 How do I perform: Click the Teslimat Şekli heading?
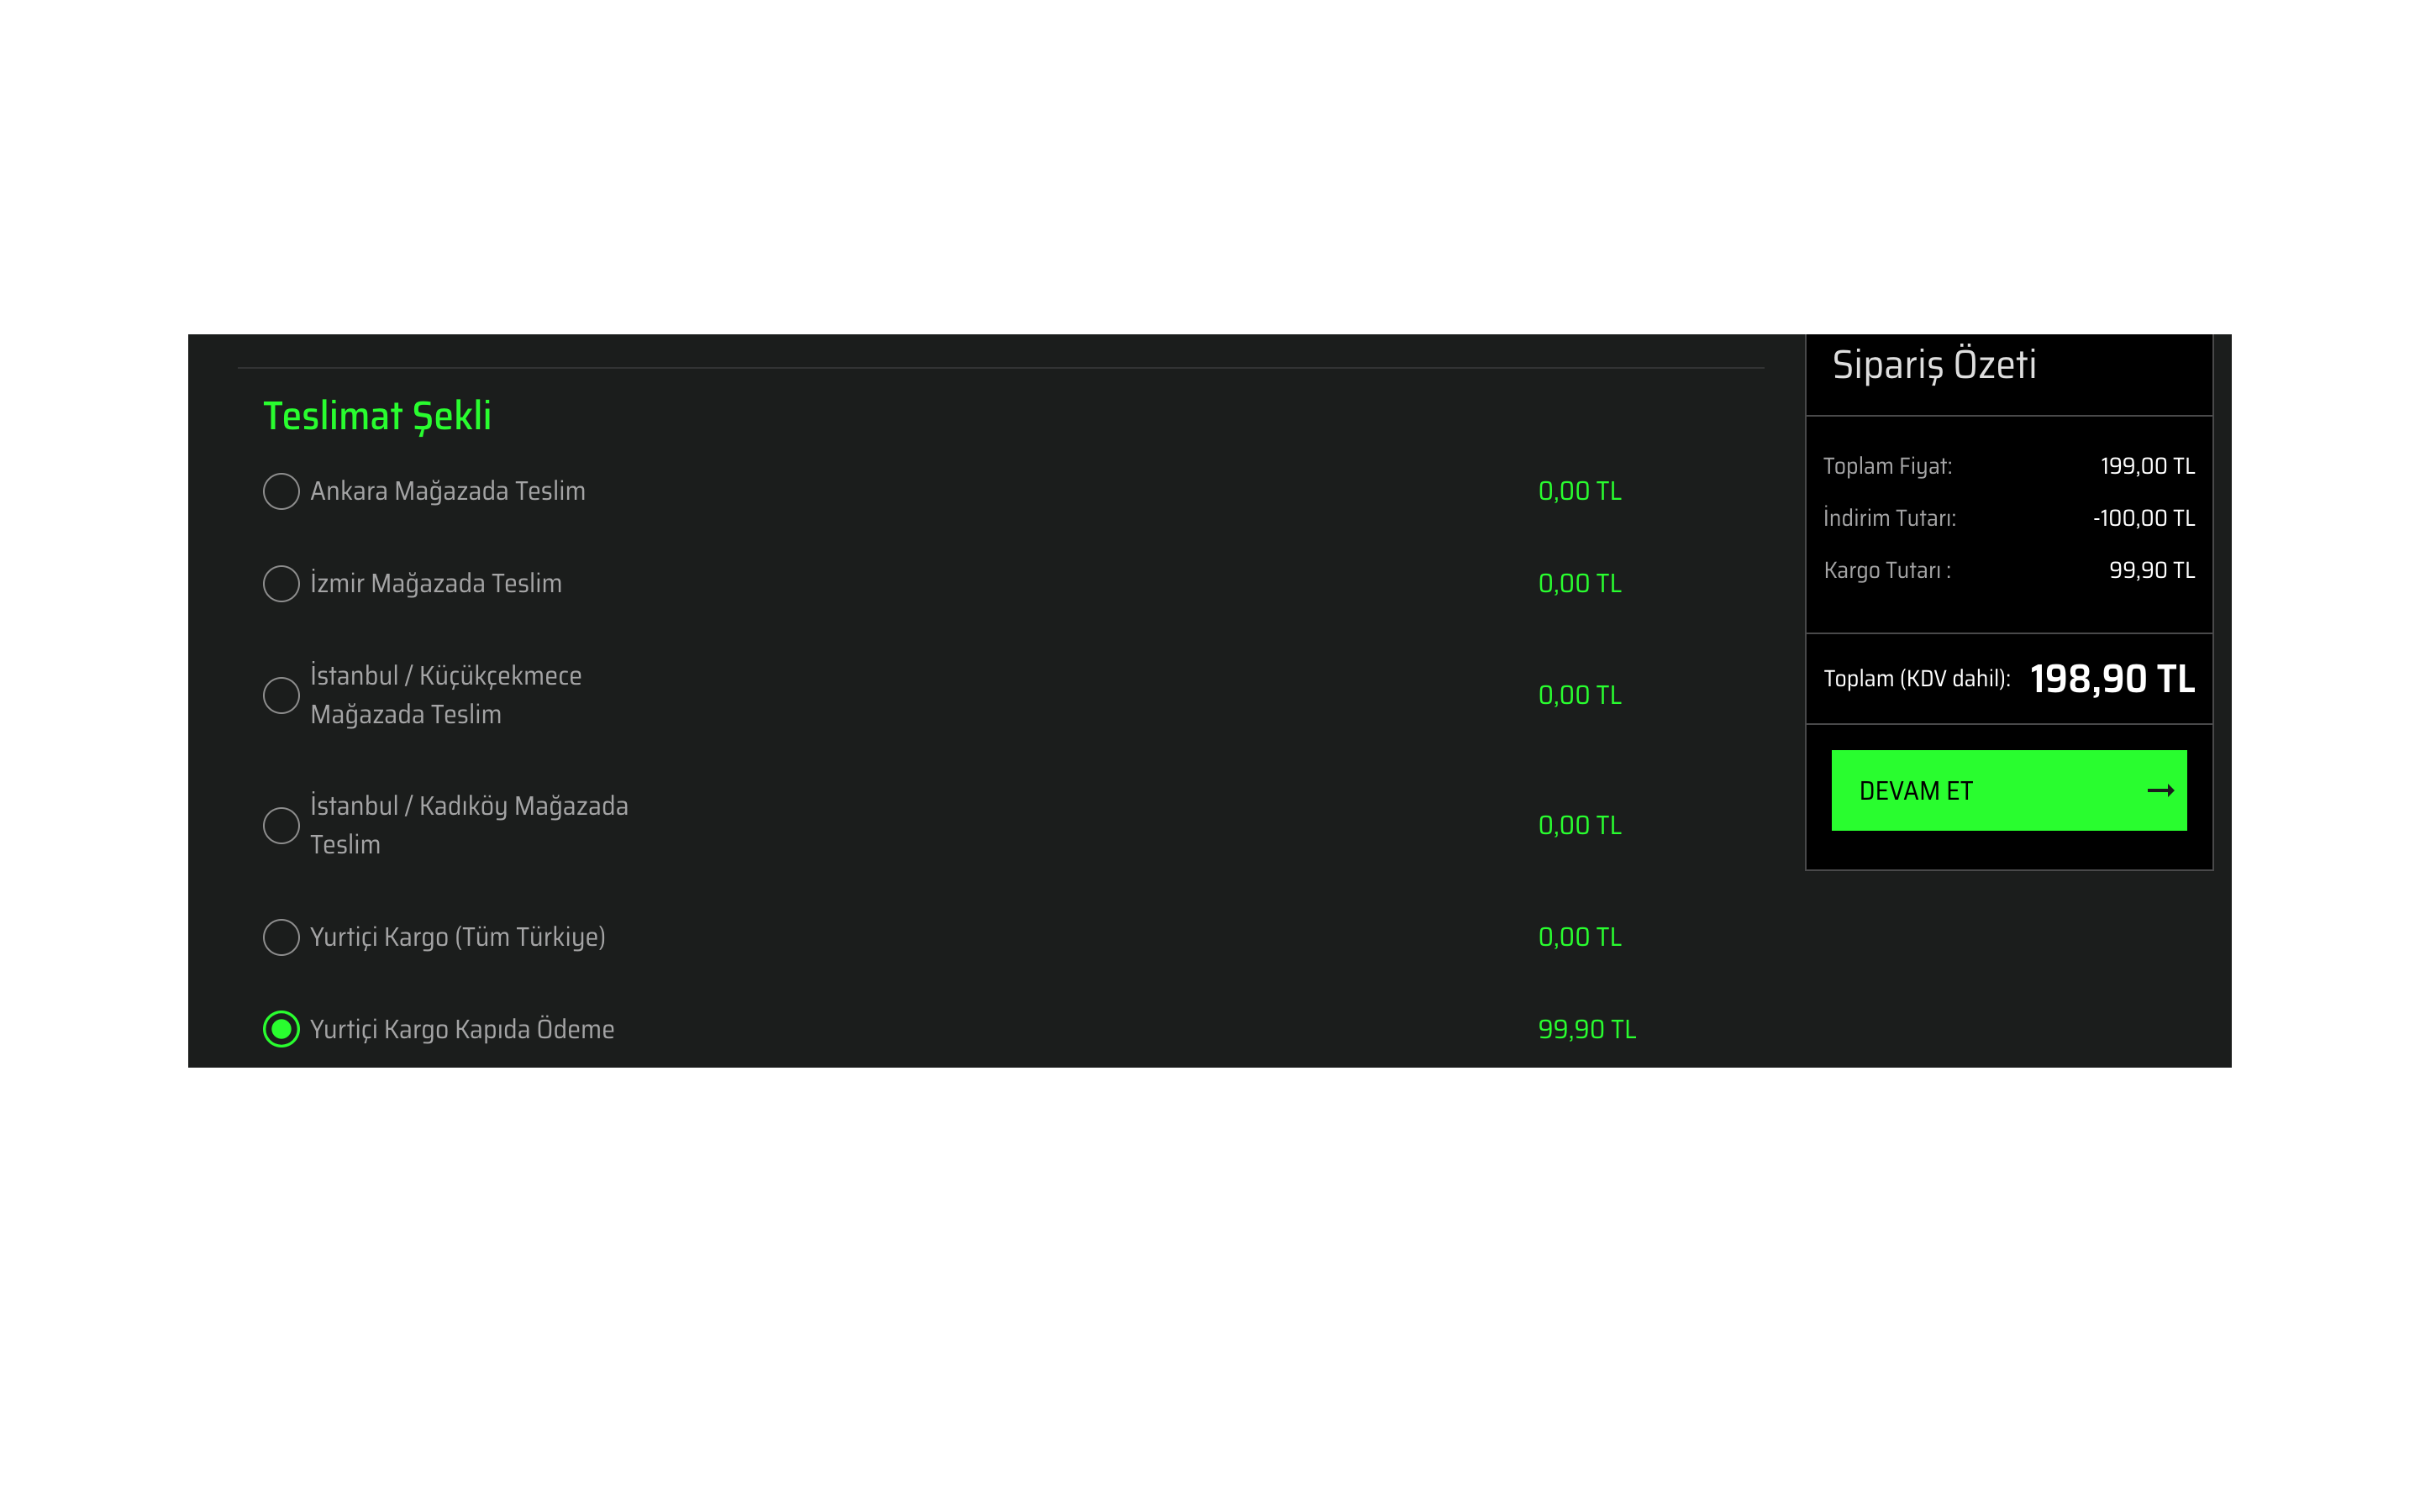(x=377, y=416)
